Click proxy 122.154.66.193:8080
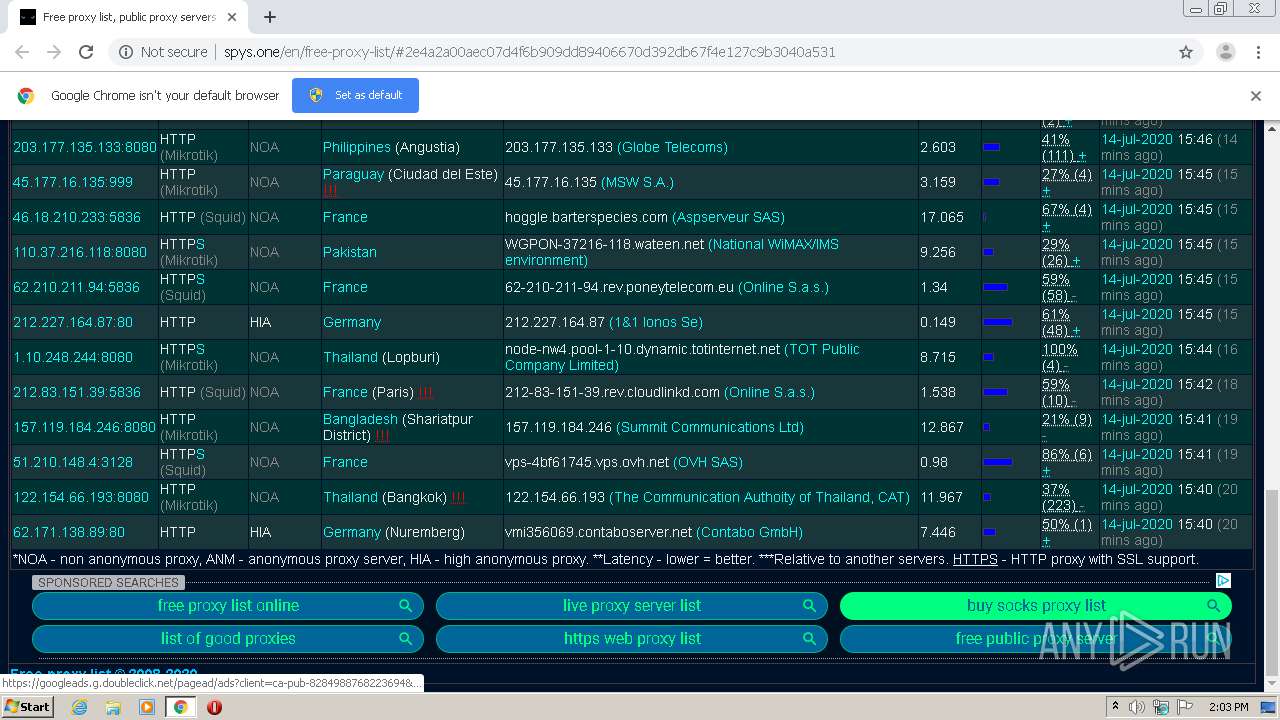Screen dimensions: 1280x720 click(80, 497)
